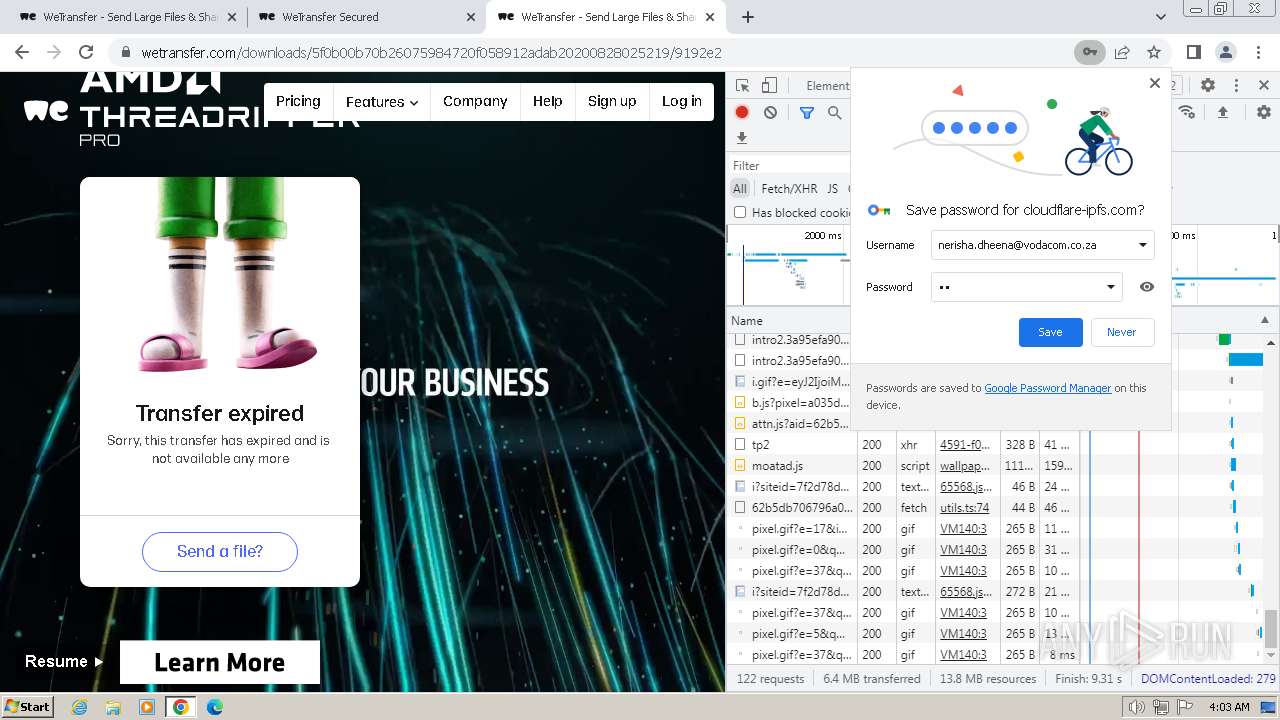Open Microsoft Edge from taskbar
This screenshot has width=1280, height=720.
point(214,707)
